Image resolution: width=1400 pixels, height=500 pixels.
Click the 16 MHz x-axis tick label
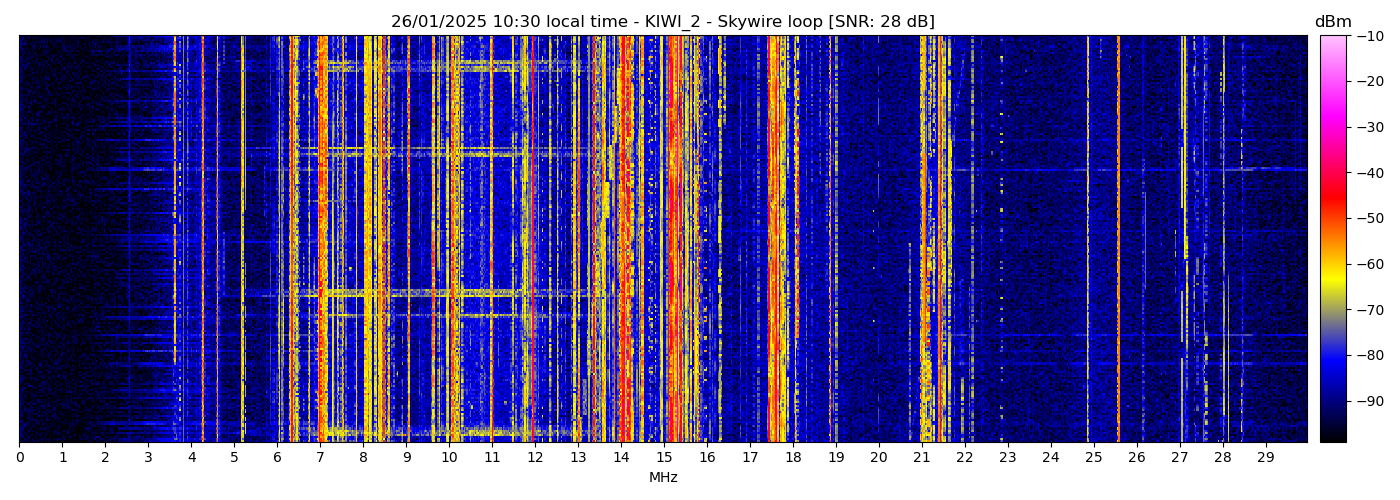(x=707, y=457)
